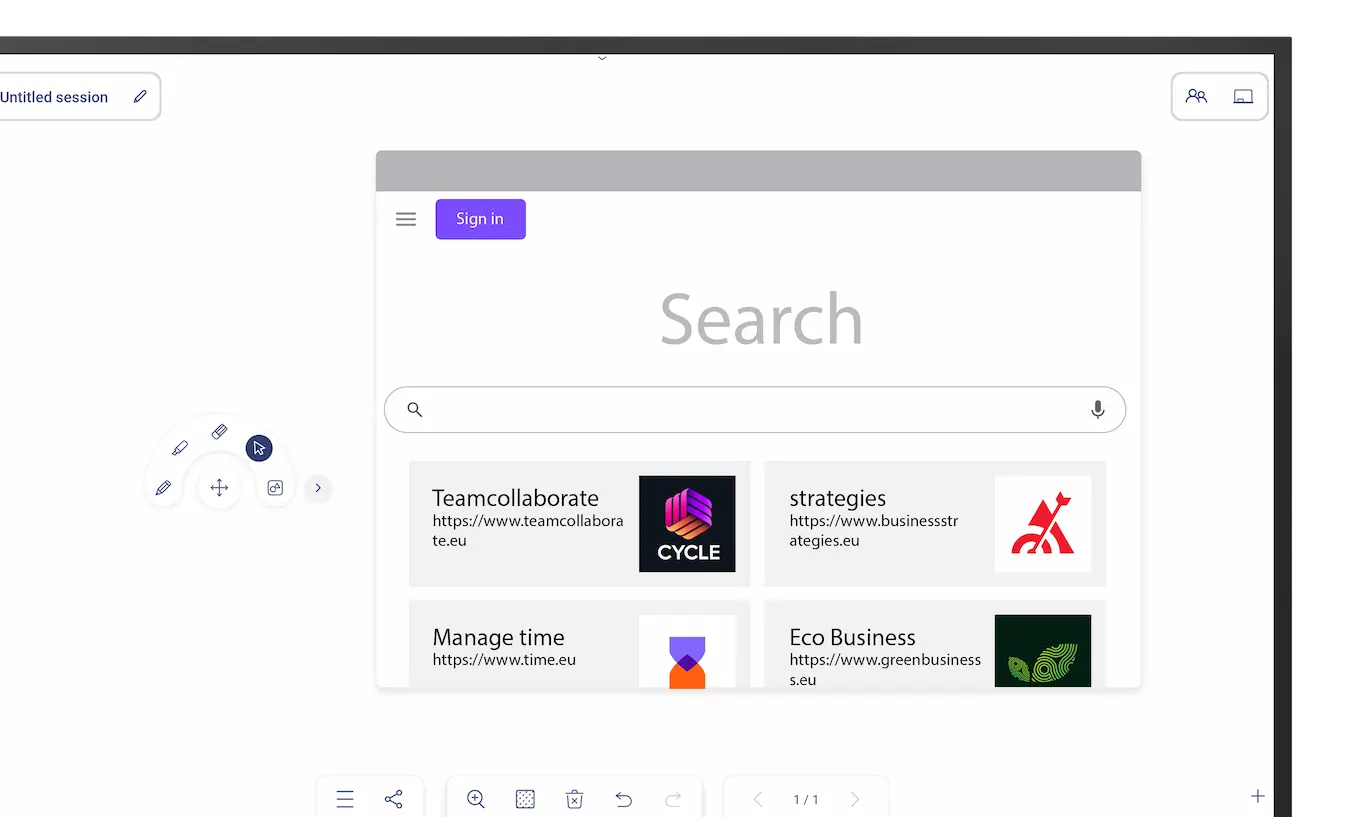This screenshot has width=1353, height=817.
Task: Click the screen share display icon
Action: tap(1243, 97)
